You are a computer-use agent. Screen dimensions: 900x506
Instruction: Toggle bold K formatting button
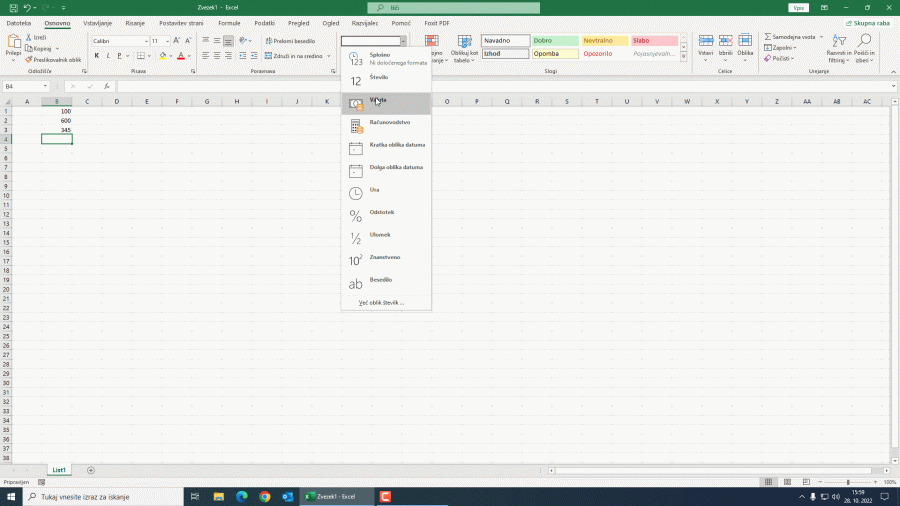coord(97,56)
